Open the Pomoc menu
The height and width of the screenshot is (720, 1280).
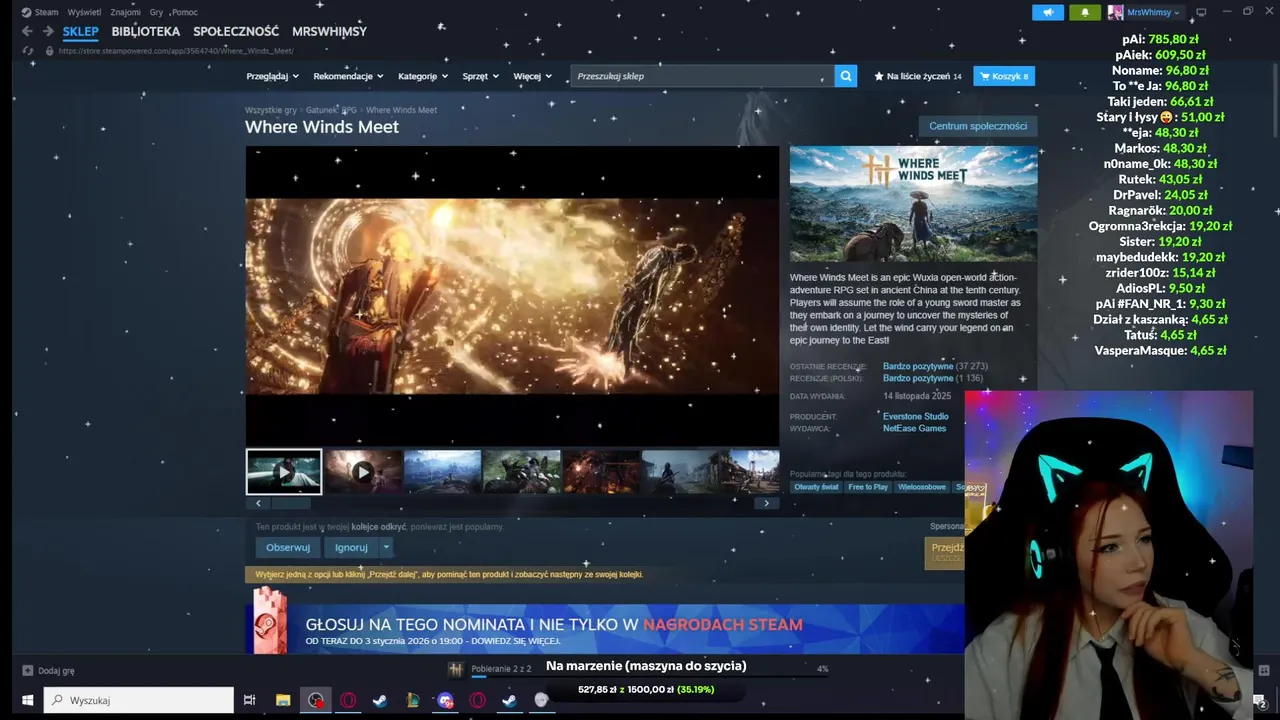pyautogui.click(x=184, y=12)
